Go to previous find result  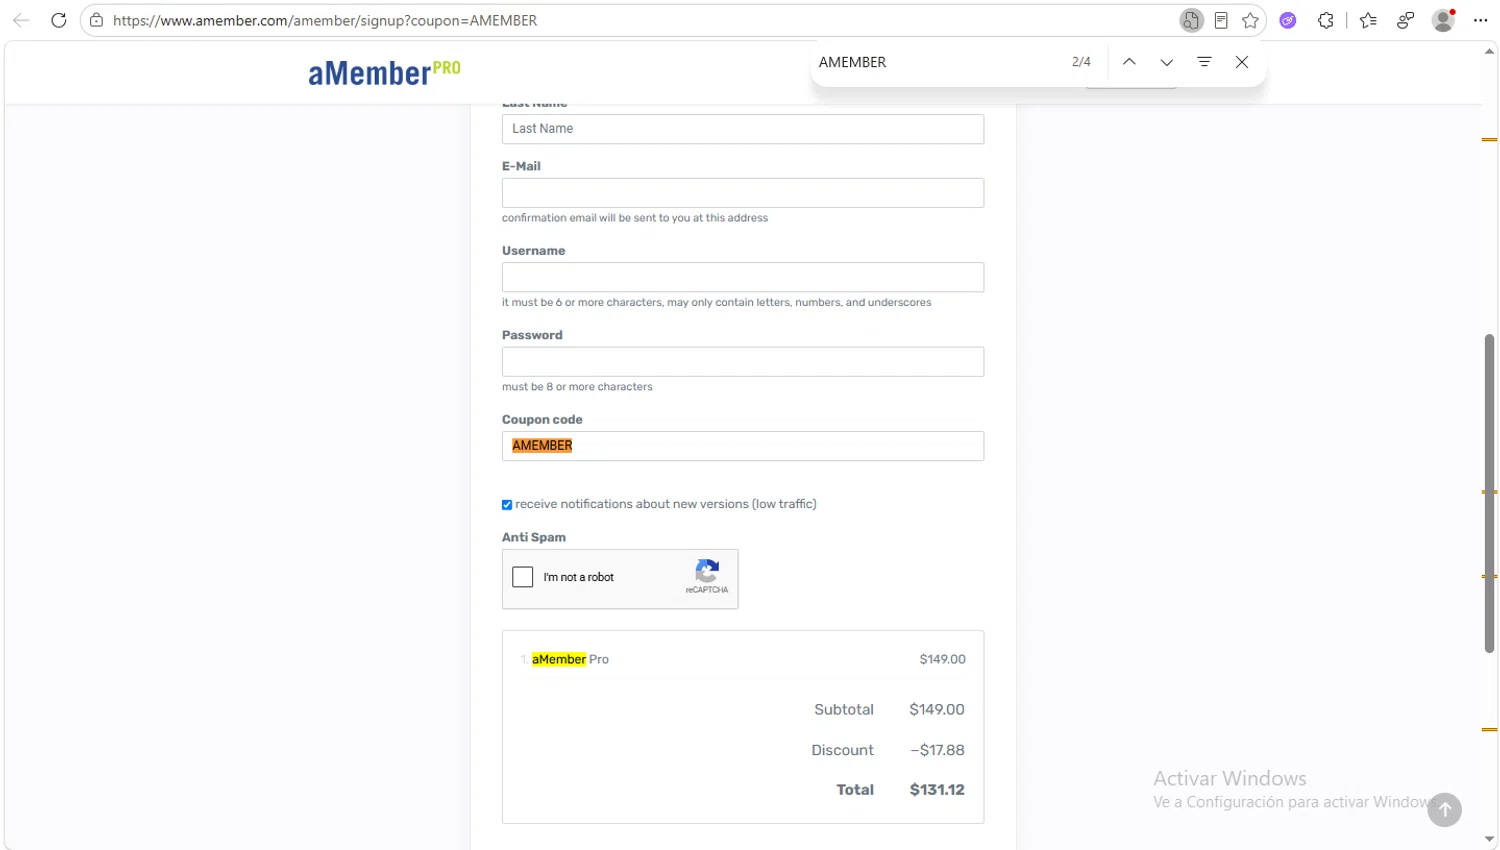1129,62
